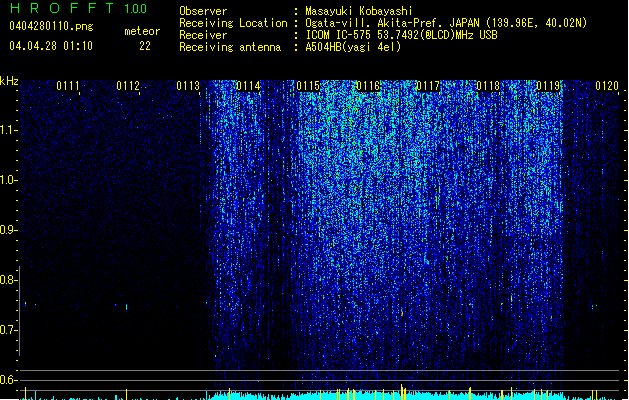Image resolution: width=629 pixels, height=400 pixels.
Task: Click the Observer field label
Action: [x=203, y=11]
